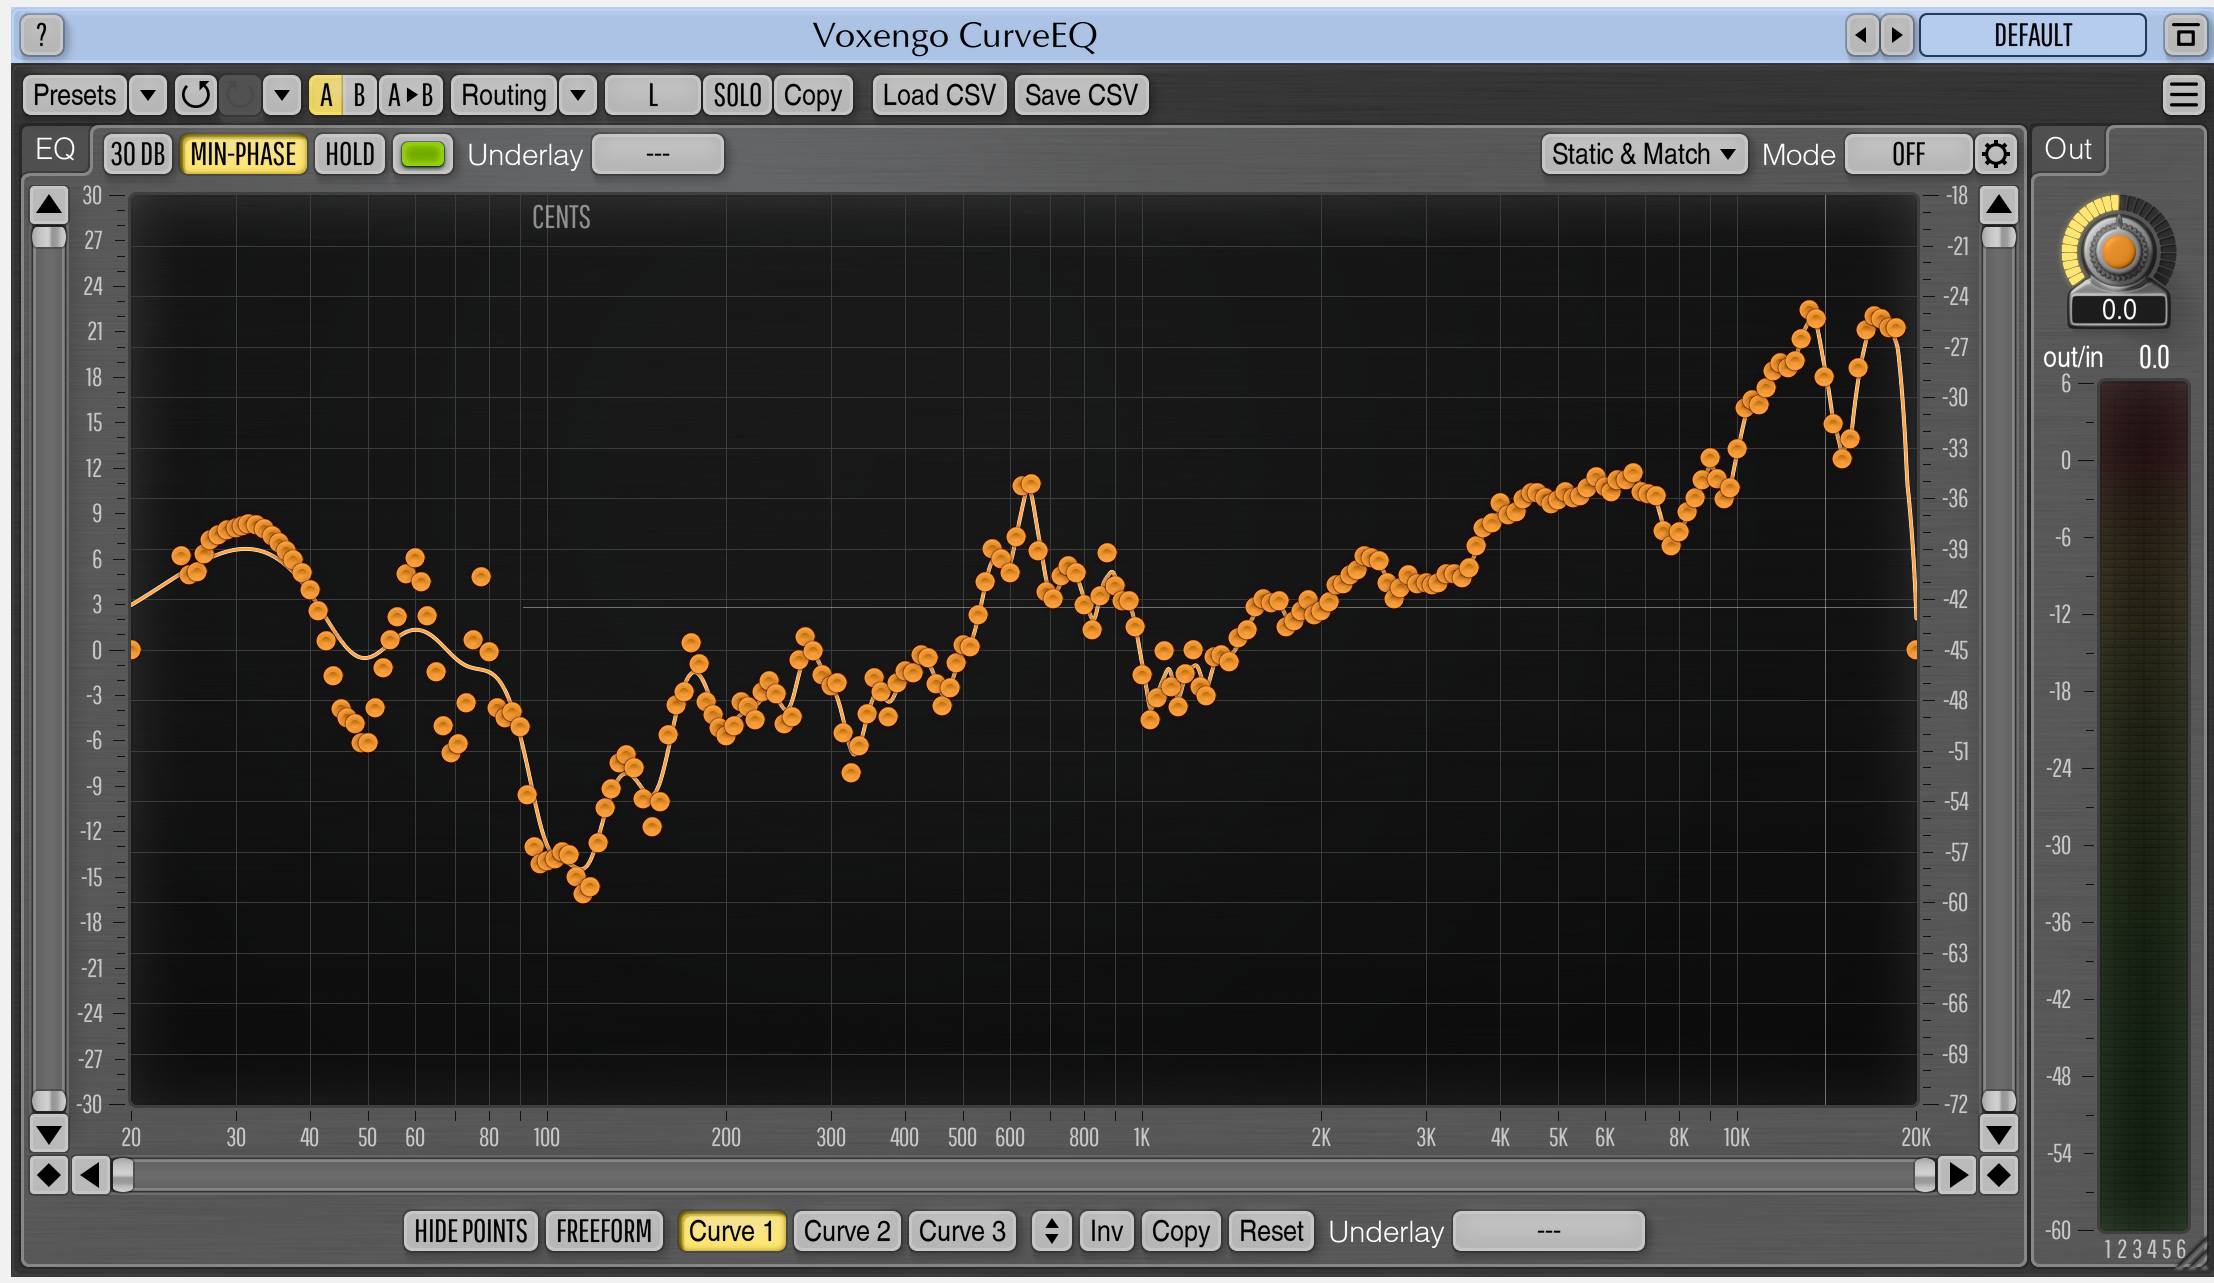
Task: Reset the current curve
Action: click(1271, 1231)
